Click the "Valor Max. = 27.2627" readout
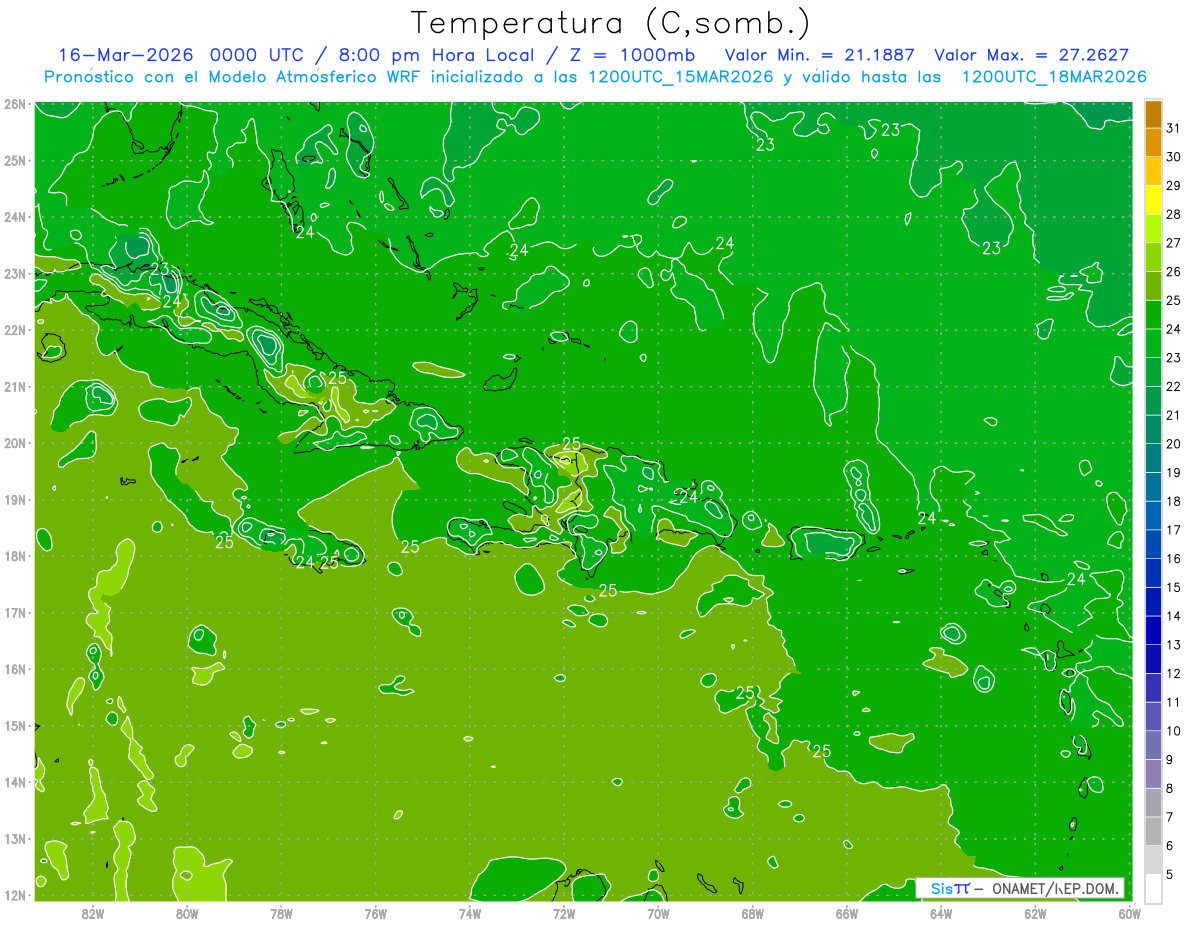1200x927 pixels. [x=1032, y=55]
